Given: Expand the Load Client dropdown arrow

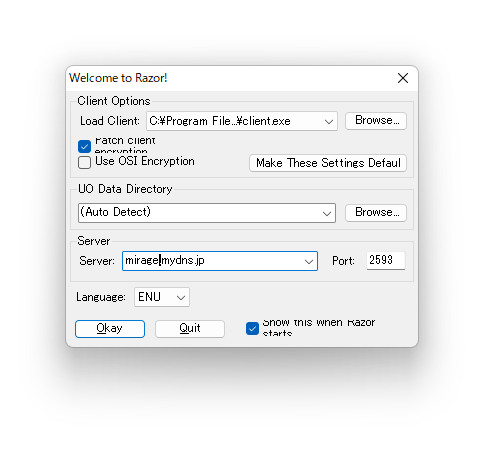Looking at the screenshot, I should [x=329, y=121].
